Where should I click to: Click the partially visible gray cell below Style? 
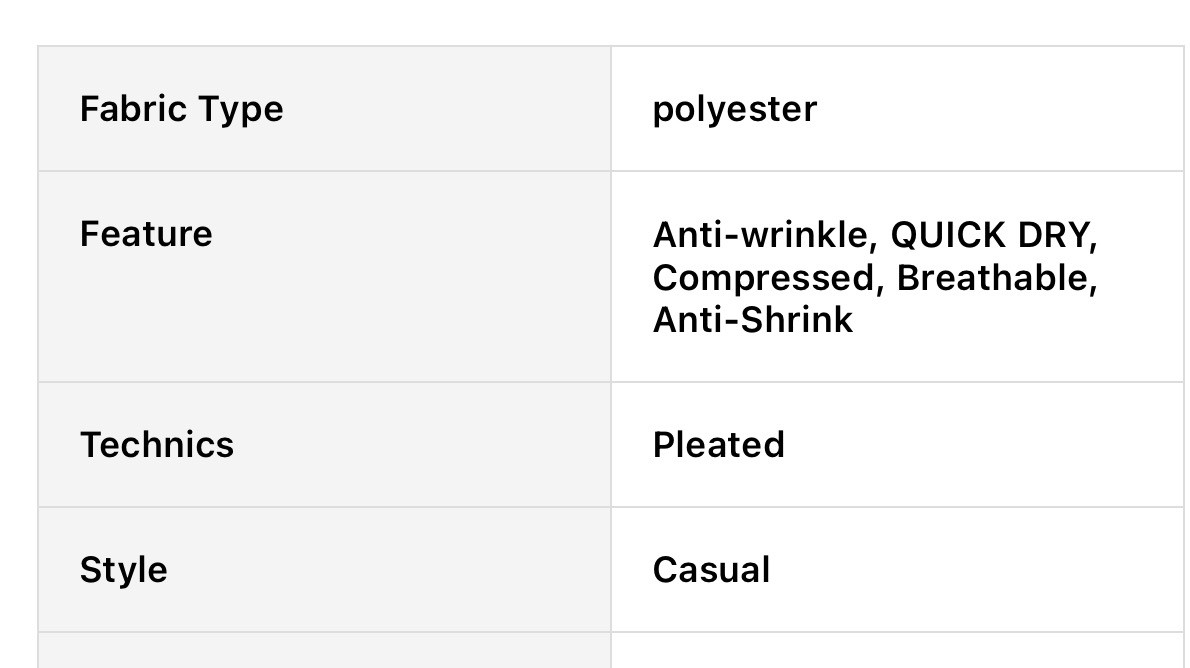(x=324, y=651)
